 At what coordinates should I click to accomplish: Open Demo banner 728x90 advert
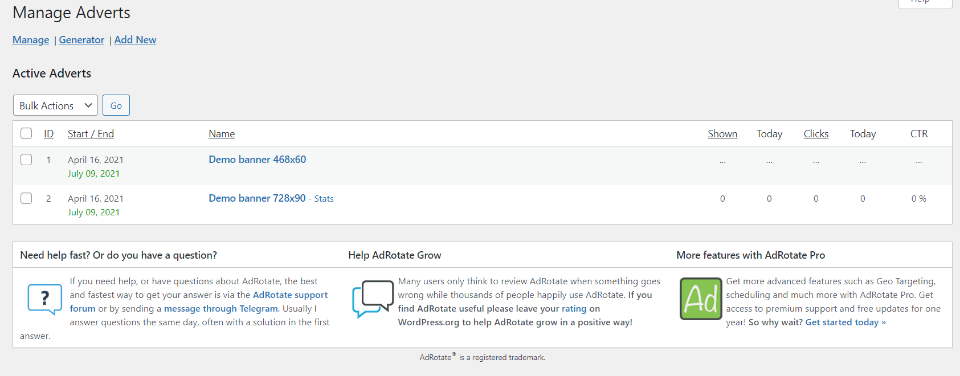(257, 198)
